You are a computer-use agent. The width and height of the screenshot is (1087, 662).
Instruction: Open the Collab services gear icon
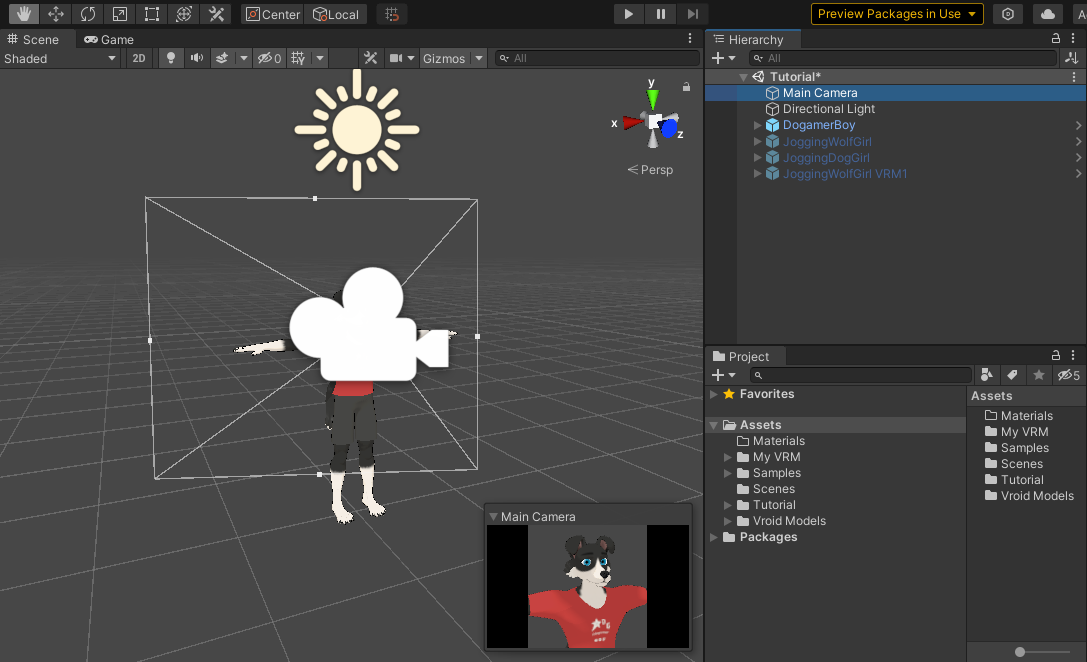(x=1008, y=14)
